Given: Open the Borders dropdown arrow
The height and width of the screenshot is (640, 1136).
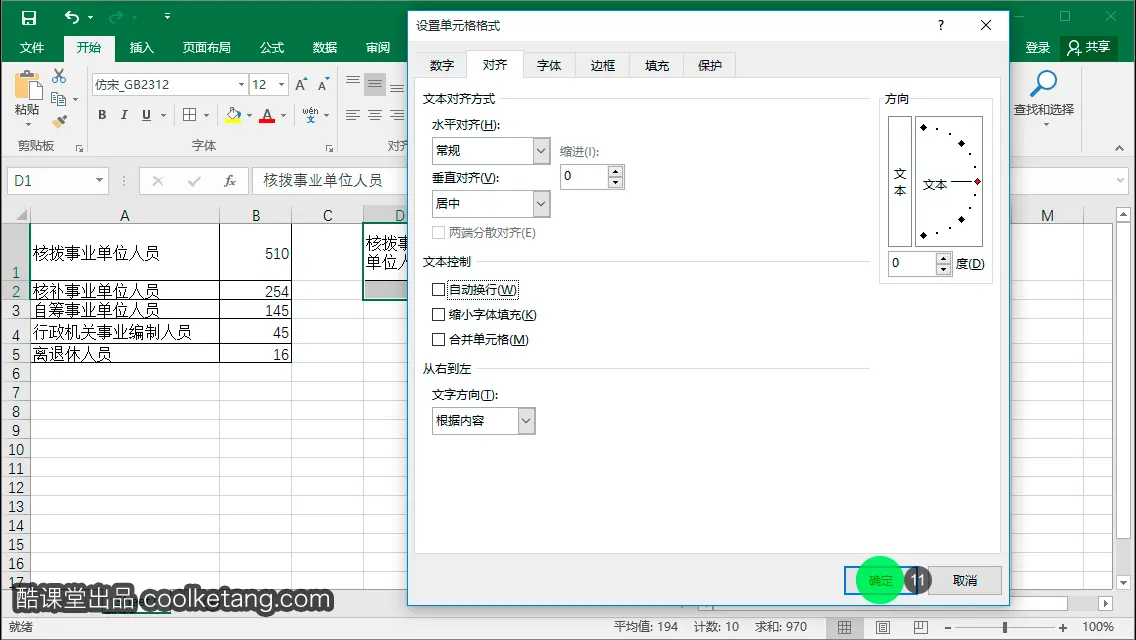Looking at the screenshot, I should coord(206,115).
